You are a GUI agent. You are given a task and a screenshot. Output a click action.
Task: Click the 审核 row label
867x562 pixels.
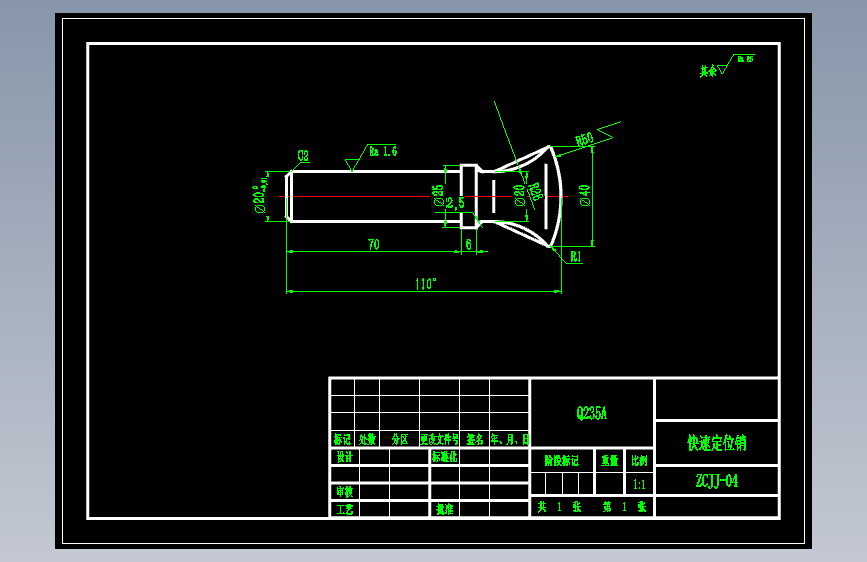point(344,491)
